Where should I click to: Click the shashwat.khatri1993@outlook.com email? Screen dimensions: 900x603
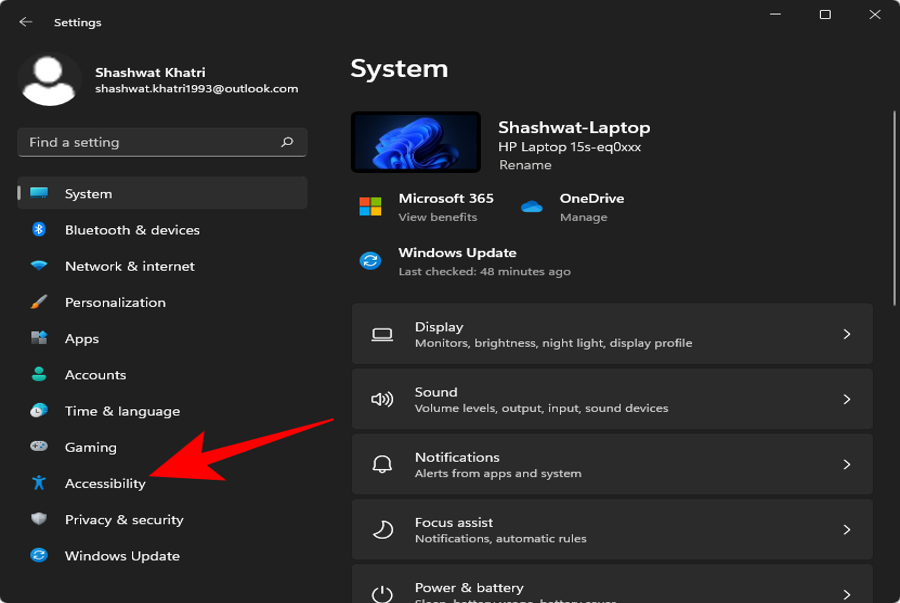(196, 89)
